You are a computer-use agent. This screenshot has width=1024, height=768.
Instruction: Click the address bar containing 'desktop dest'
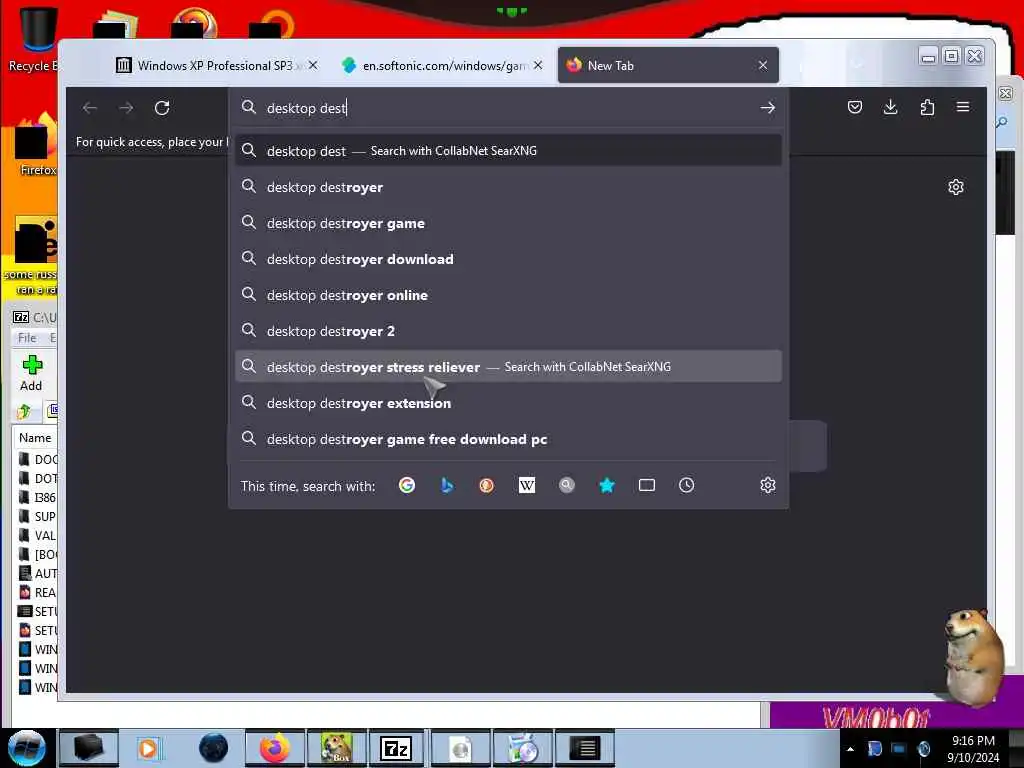click(x=508, y=108)
